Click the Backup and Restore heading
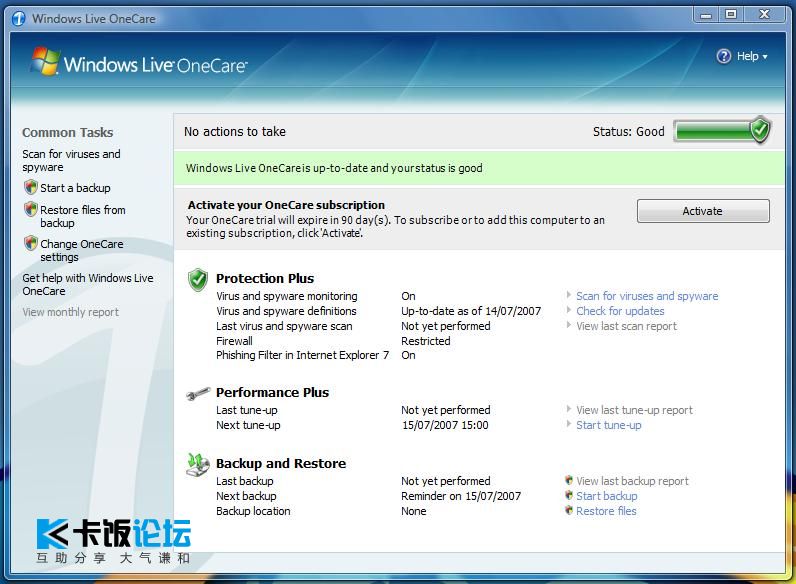Screen dimensions: 796x584 coord(281,463)
